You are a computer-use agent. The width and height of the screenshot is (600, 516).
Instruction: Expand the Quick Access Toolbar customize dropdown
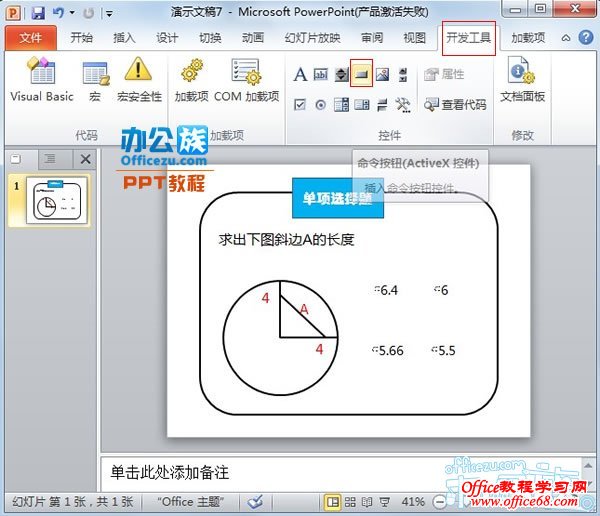[x=108, y=14]
